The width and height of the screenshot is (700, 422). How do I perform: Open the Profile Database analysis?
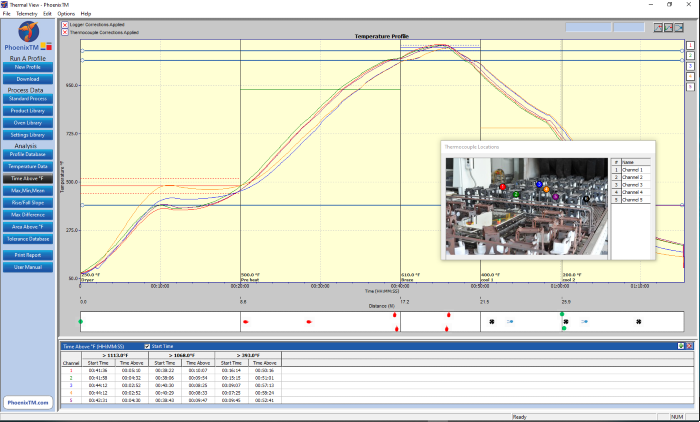pyautogui.click(x=28, y=155)
